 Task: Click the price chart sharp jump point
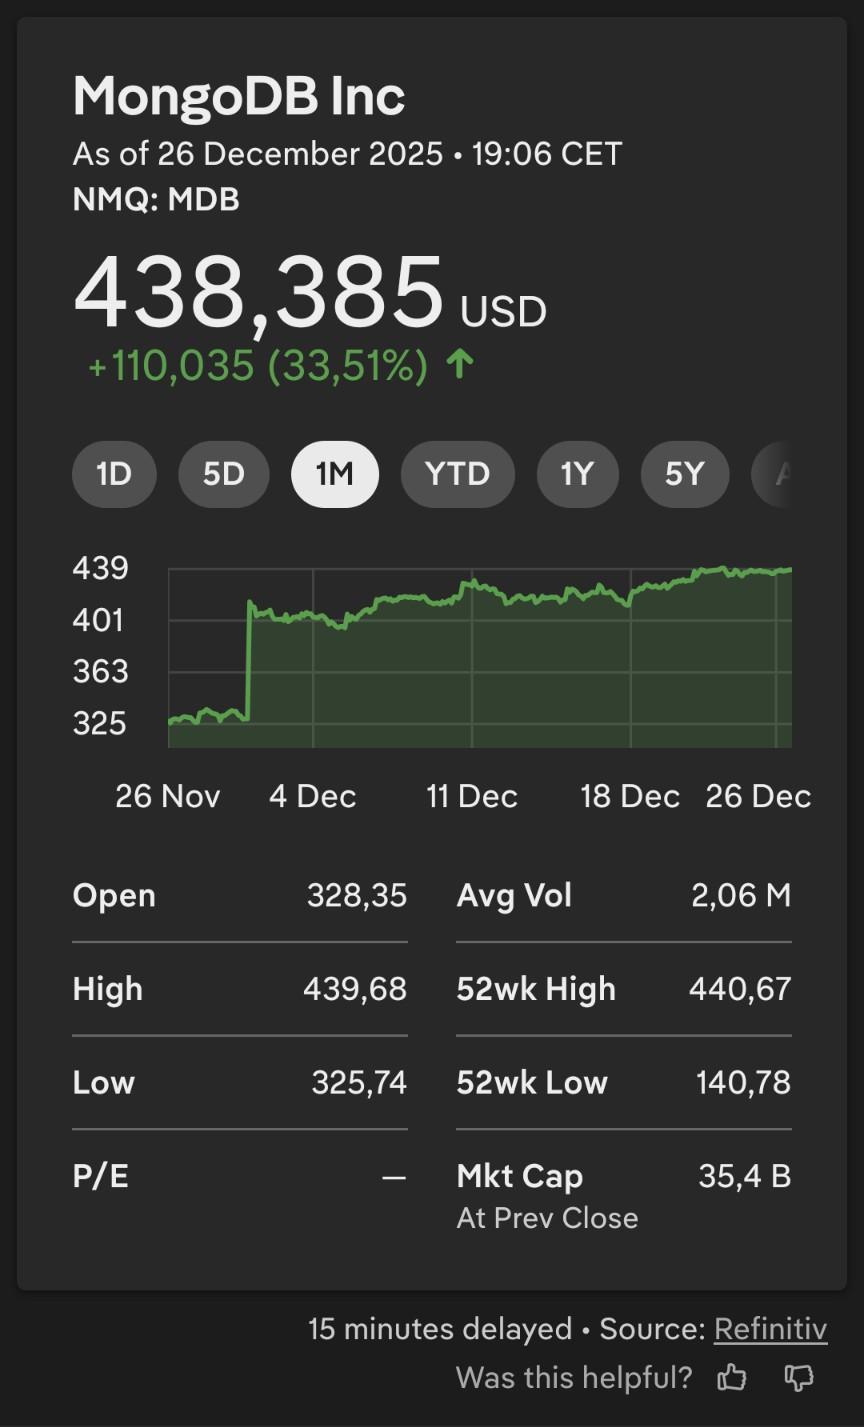click(x=248, y=660)
